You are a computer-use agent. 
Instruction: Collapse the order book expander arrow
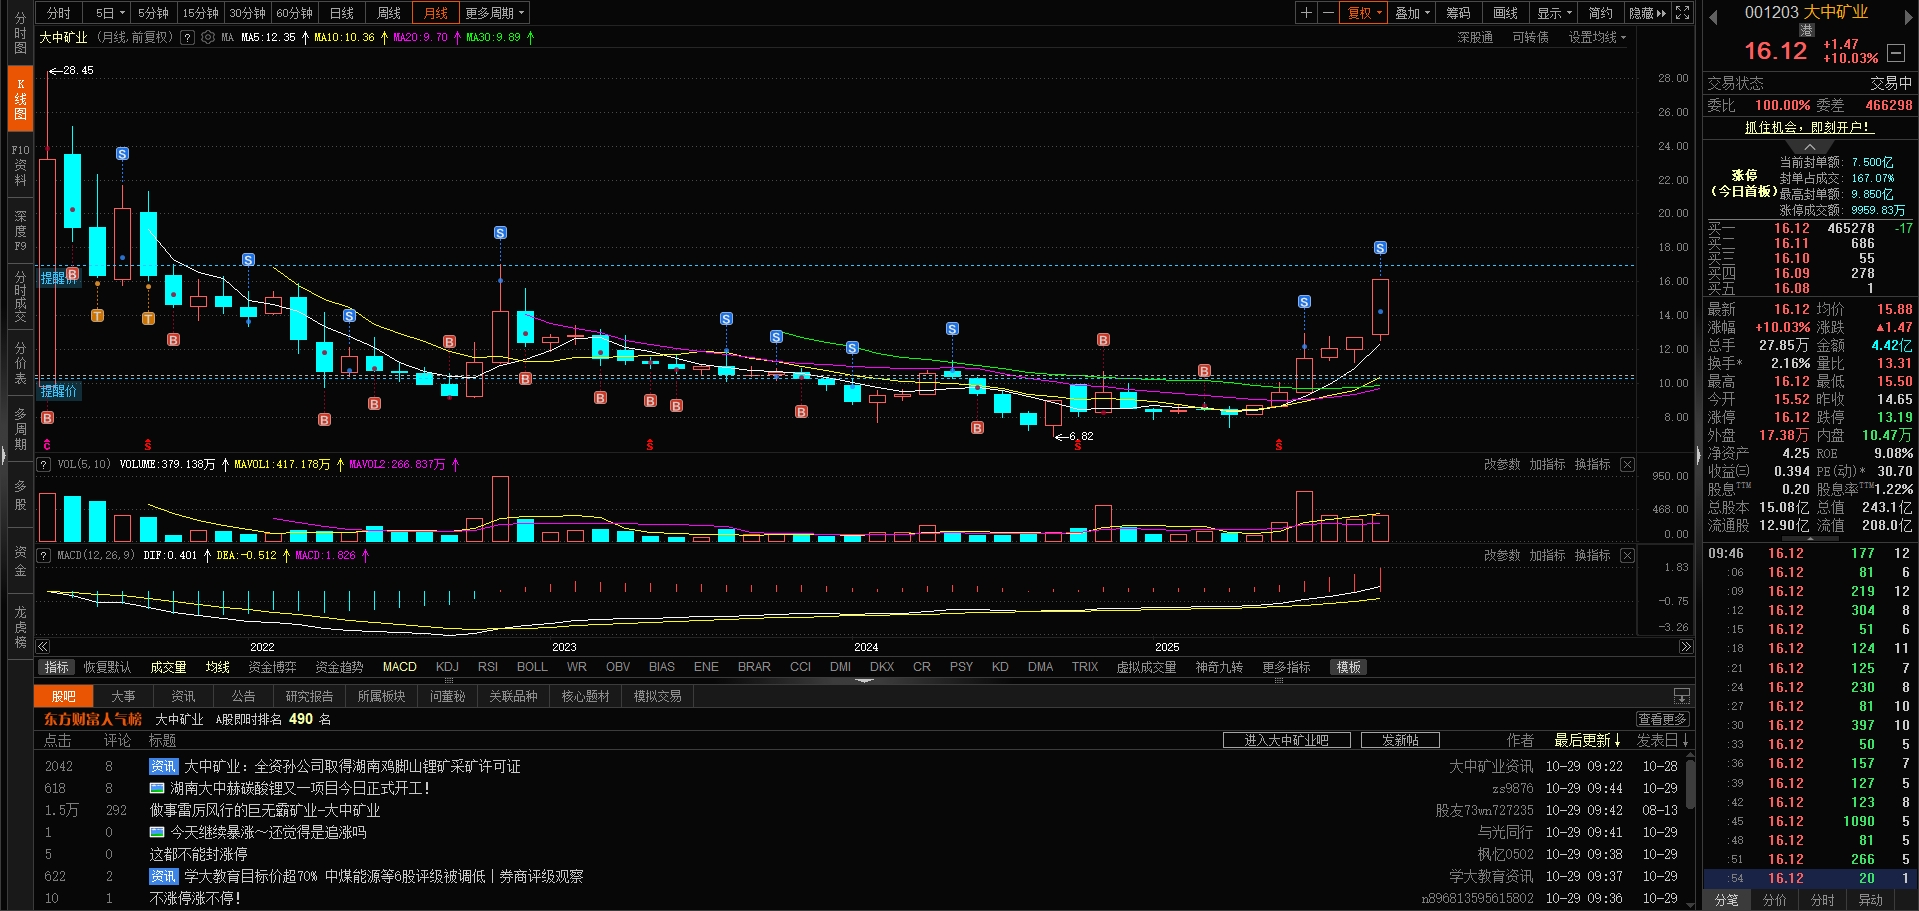[1810, 147]
